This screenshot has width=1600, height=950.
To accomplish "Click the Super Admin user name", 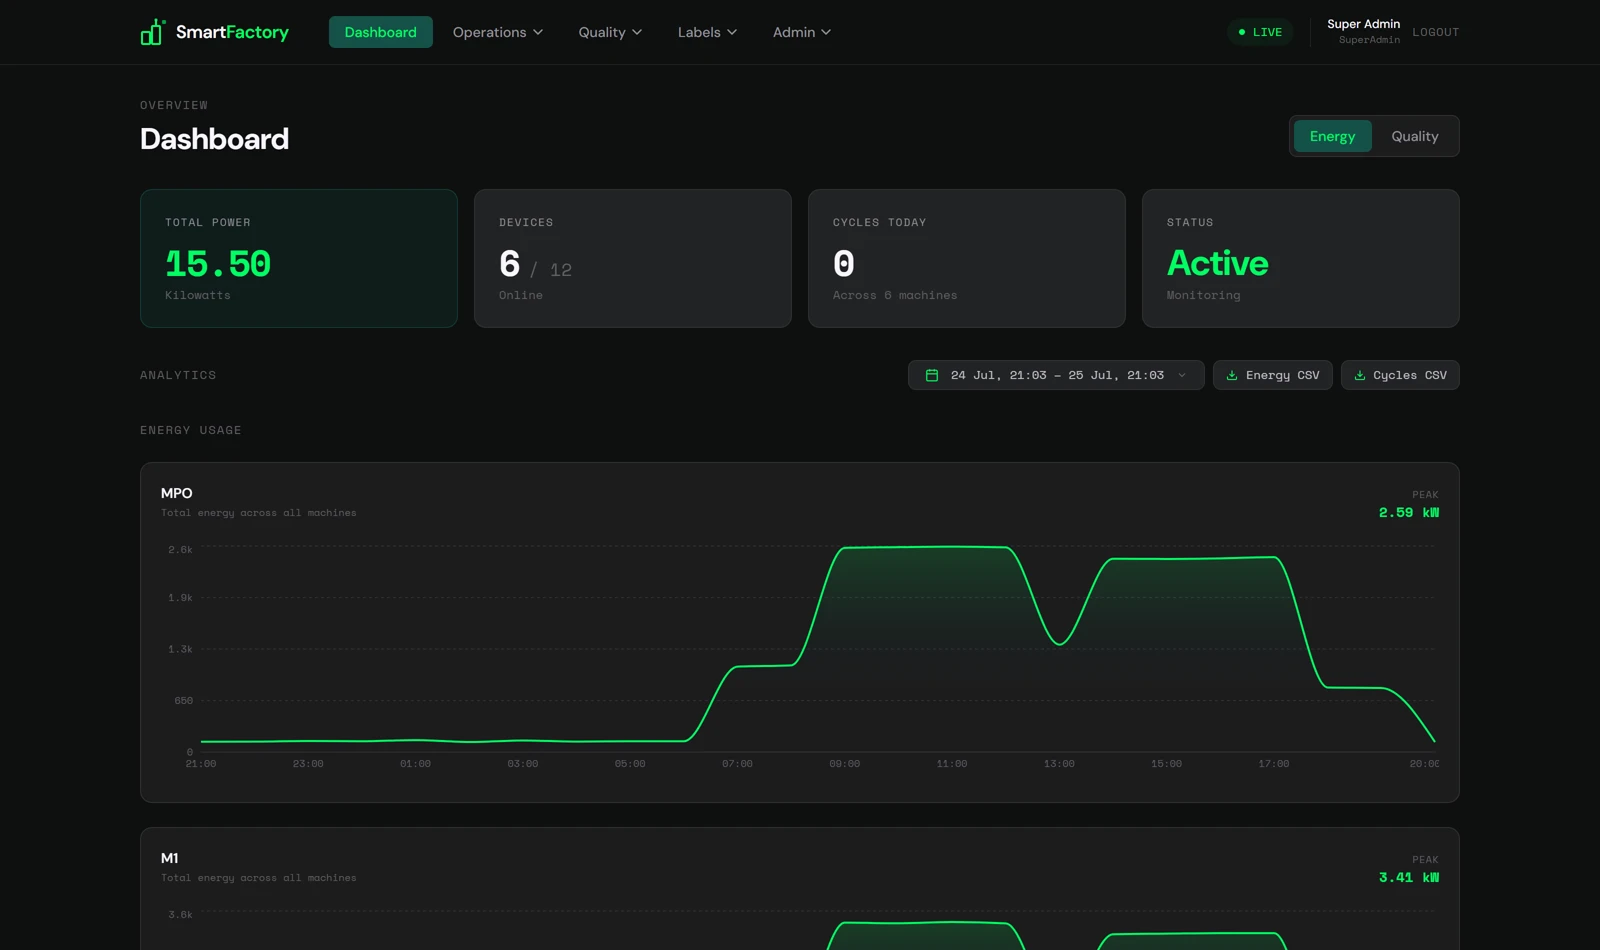I will [1363, 24].
